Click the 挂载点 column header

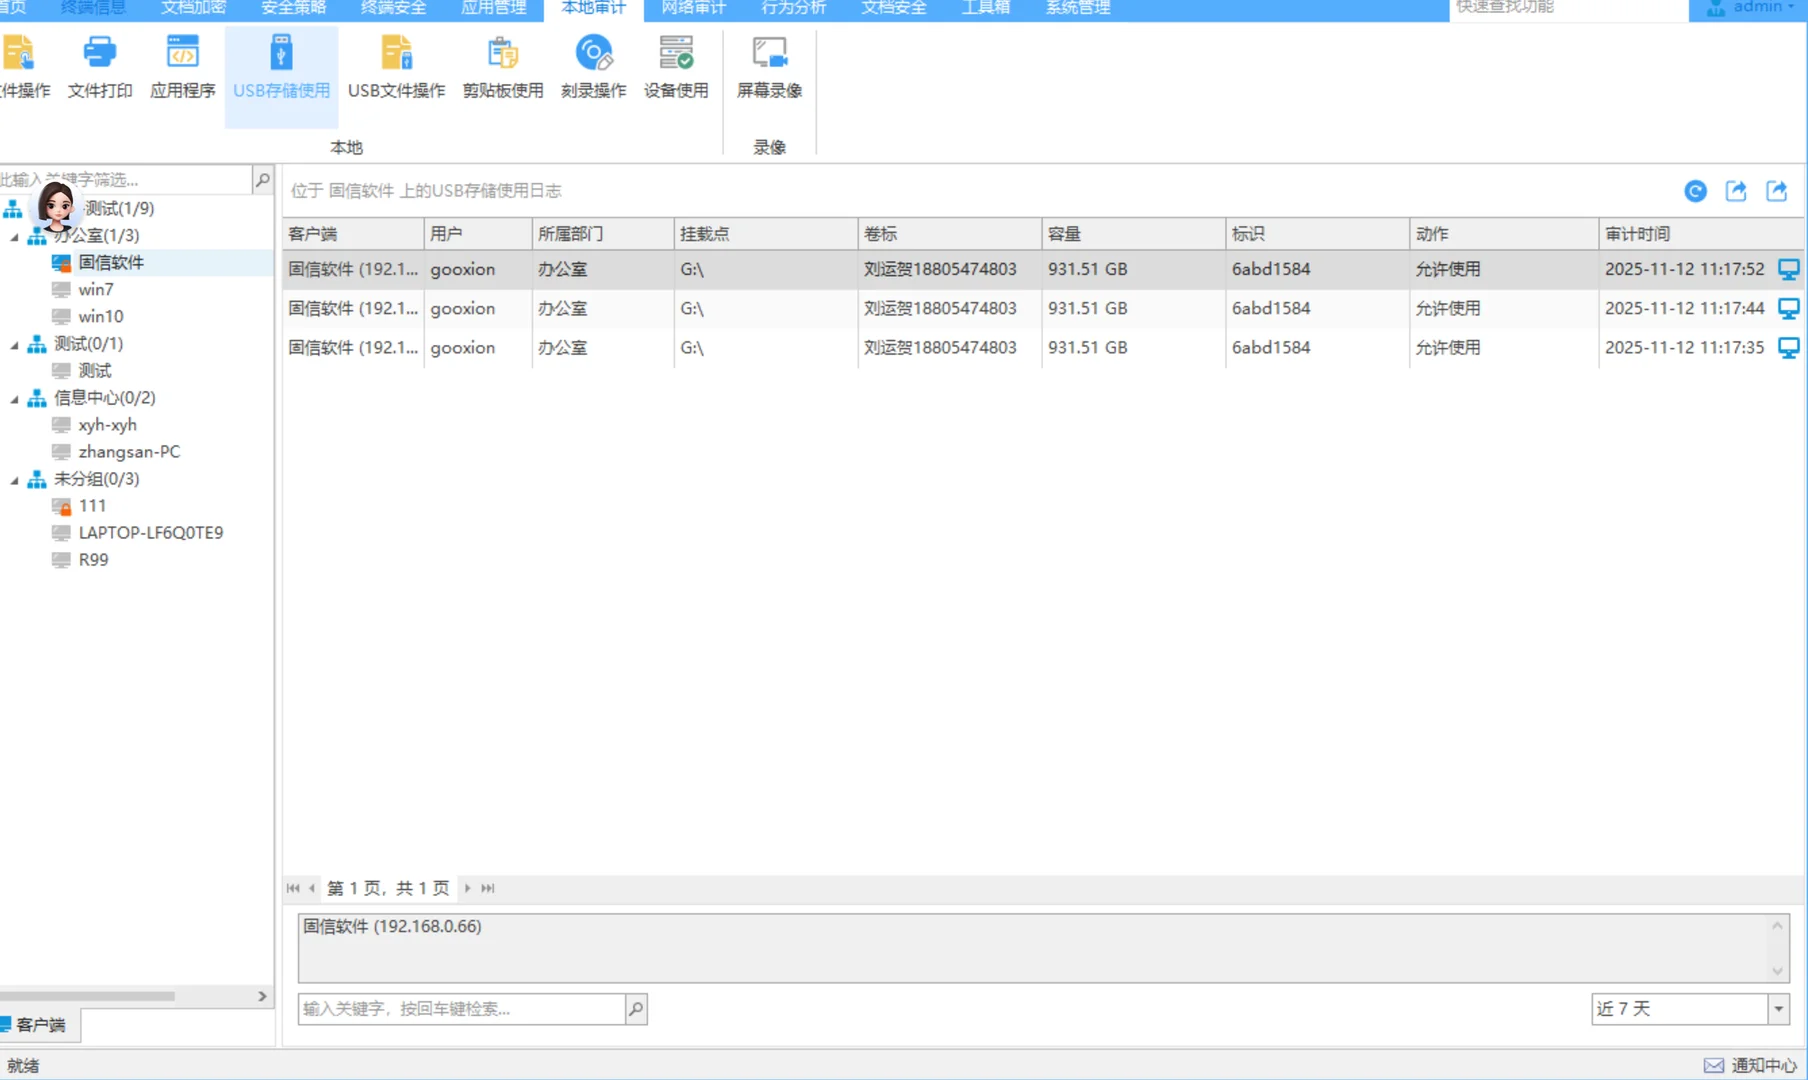[765, 234]
